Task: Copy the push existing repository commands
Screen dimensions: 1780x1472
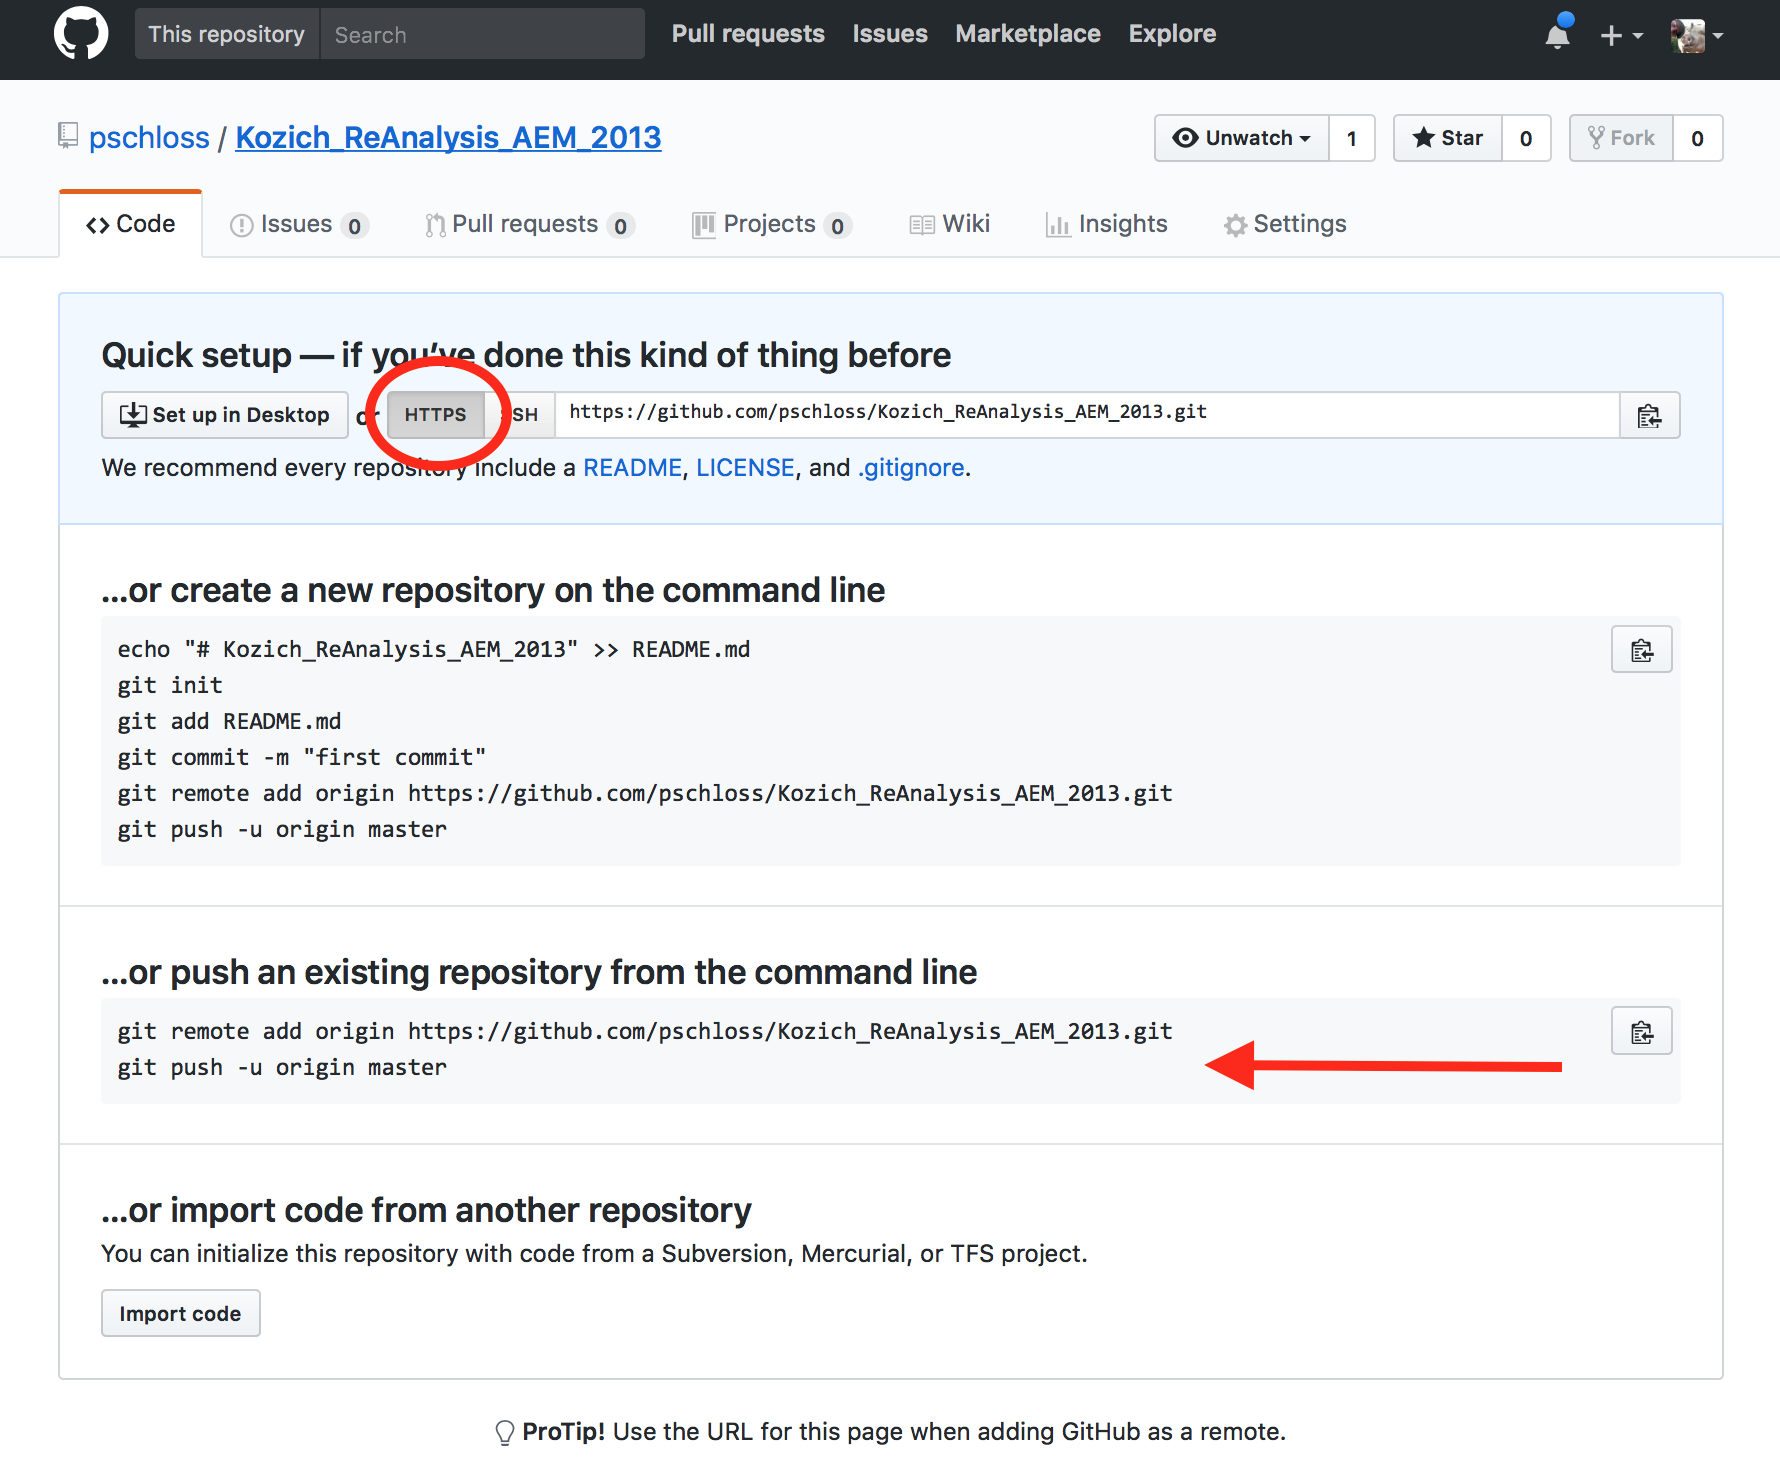Action: coord(1641,1031)
